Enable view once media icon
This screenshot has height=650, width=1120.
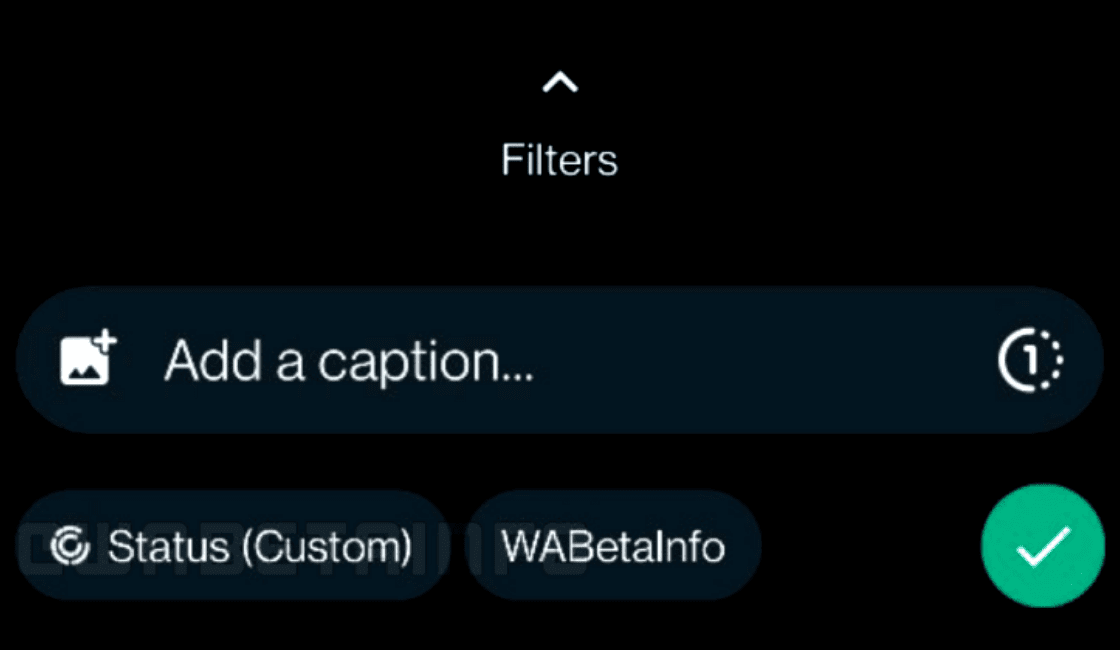tap(1030, 360)
